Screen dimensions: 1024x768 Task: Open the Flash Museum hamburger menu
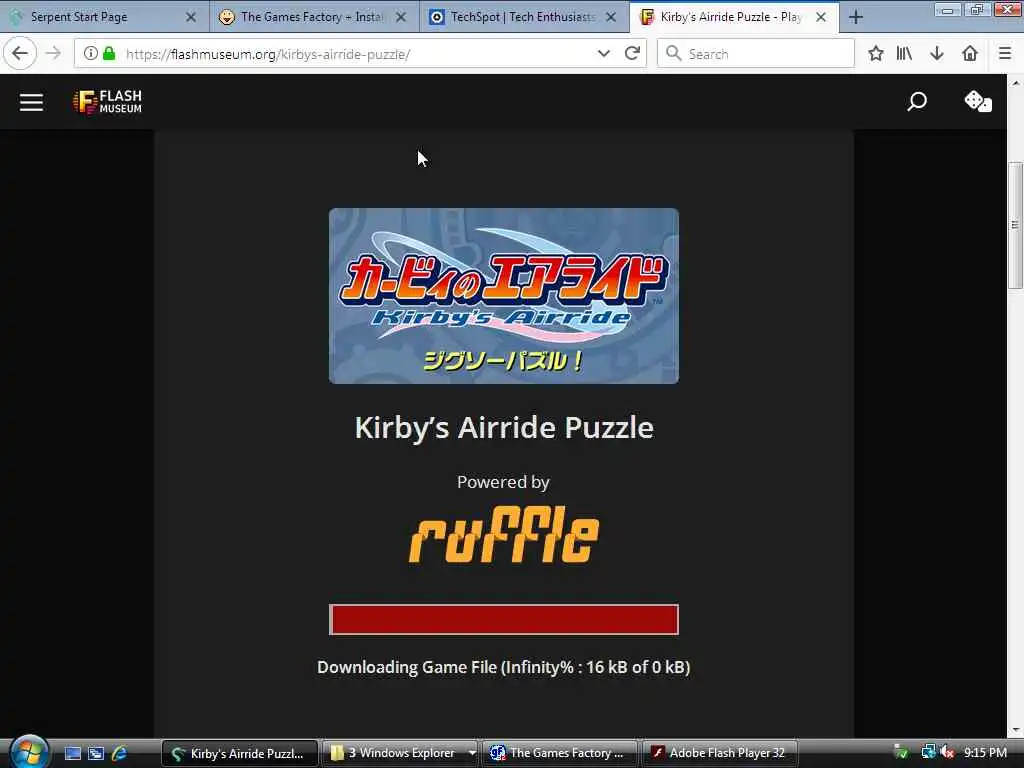pos(31,102)
